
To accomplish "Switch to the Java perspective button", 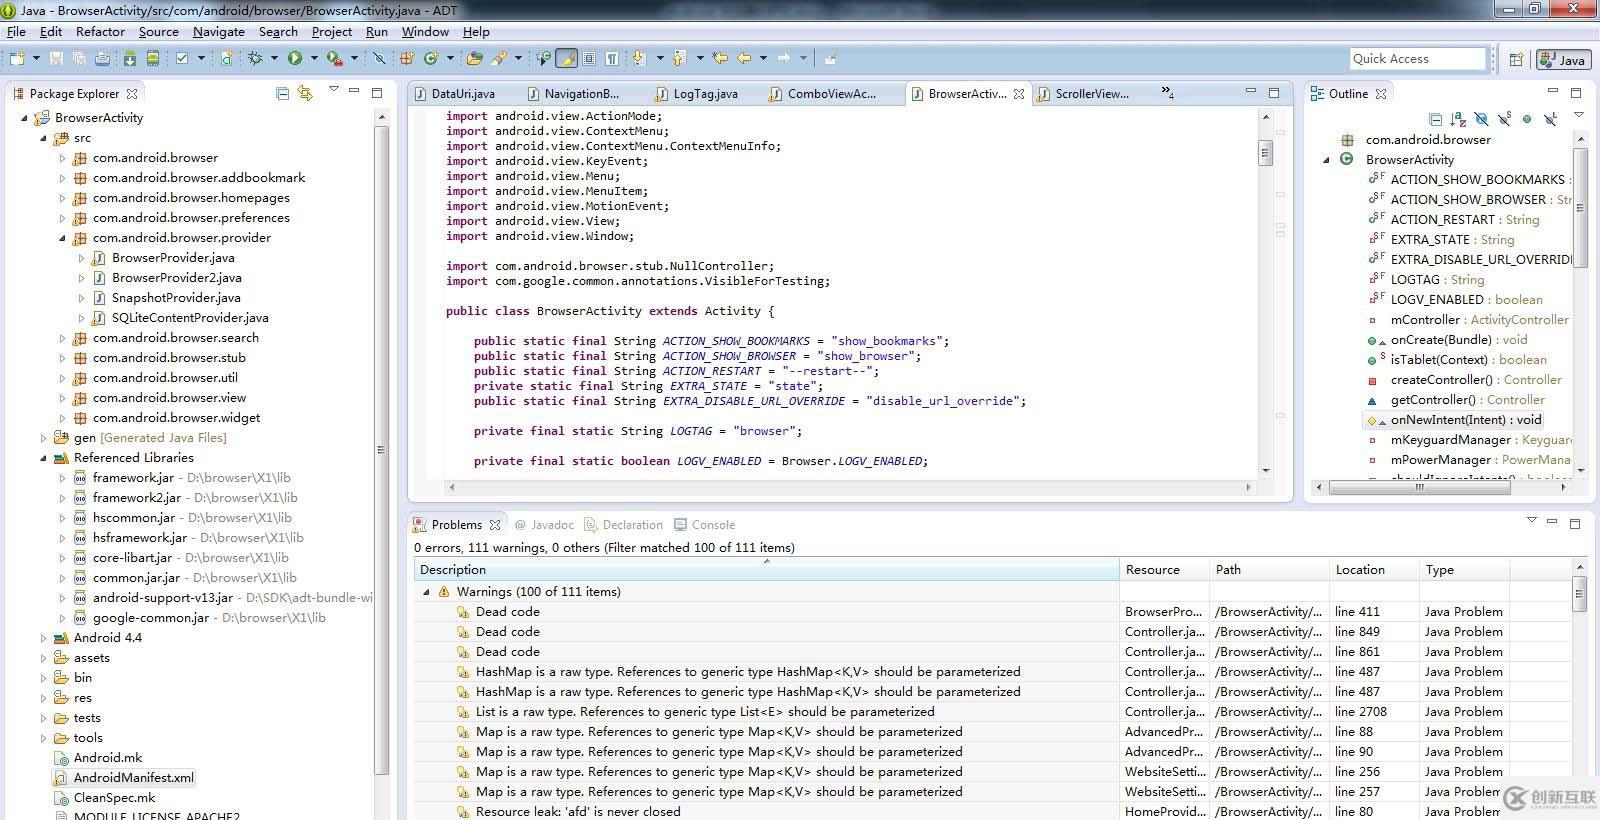I will pyautogui.click(x=1563, y=59).
